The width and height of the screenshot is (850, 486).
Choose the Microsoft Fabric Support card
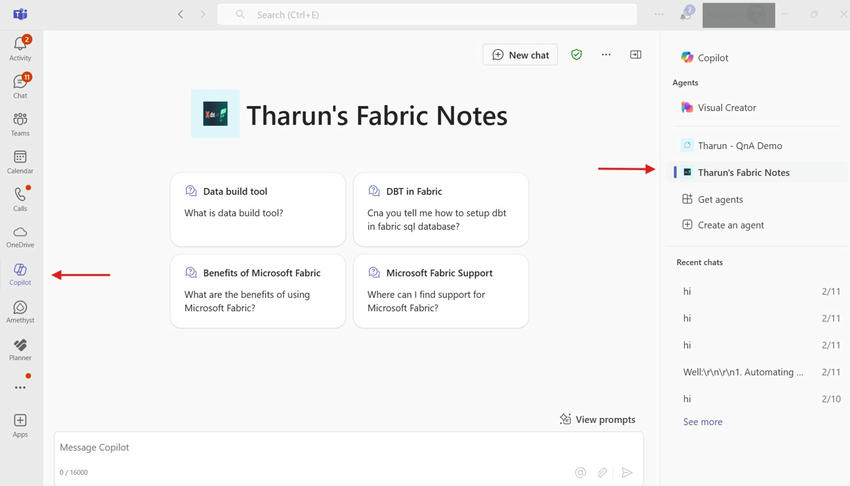(x=441, y=291)
